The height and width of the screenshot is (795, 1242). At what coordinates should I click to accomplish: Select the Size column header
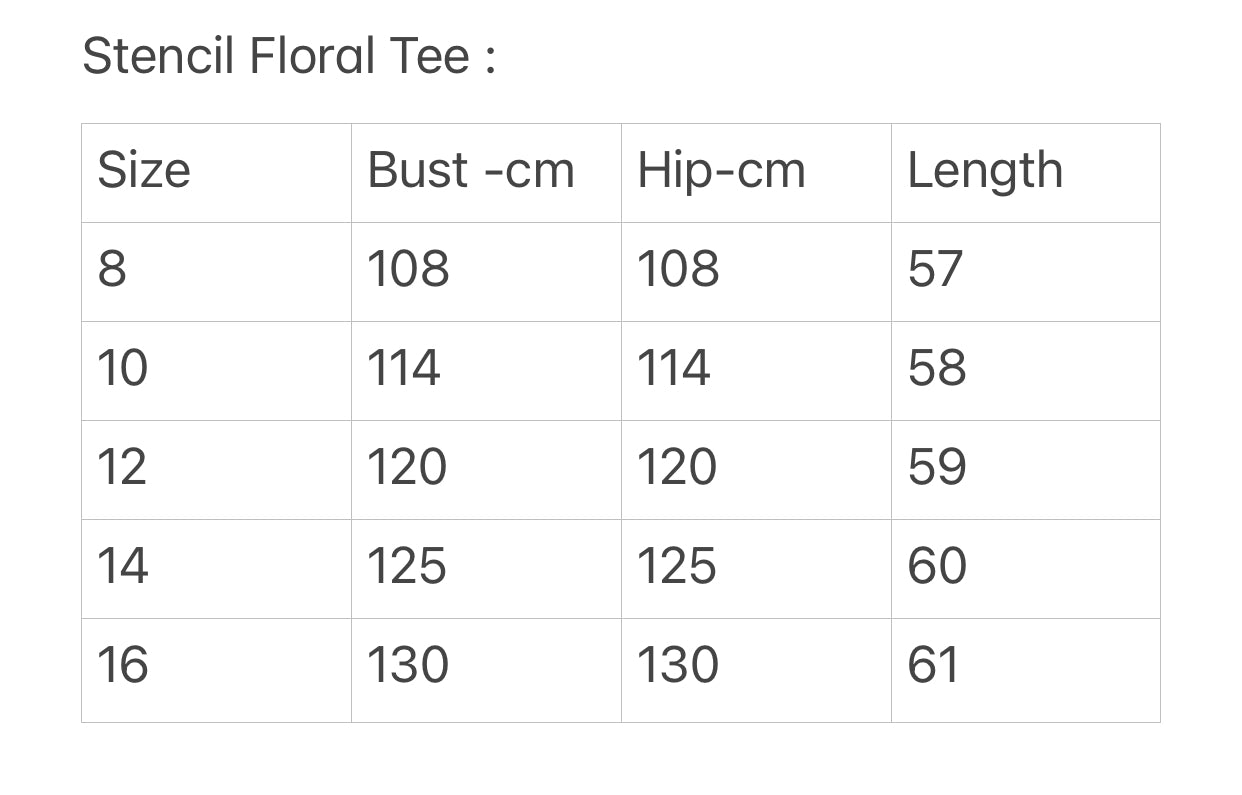pyautogui.click(x=216, y=173)
